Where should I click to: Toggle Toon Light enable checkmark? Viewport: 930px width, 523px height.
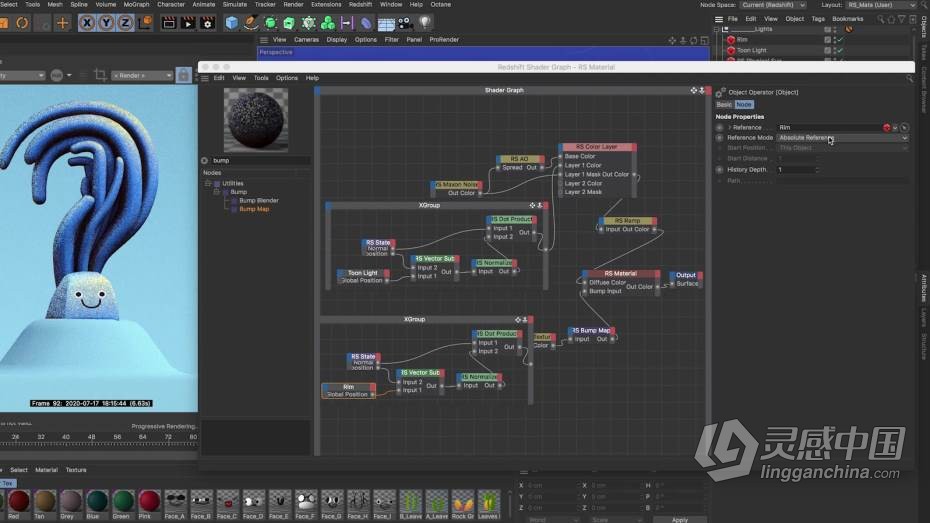click(x=840, y=50)
